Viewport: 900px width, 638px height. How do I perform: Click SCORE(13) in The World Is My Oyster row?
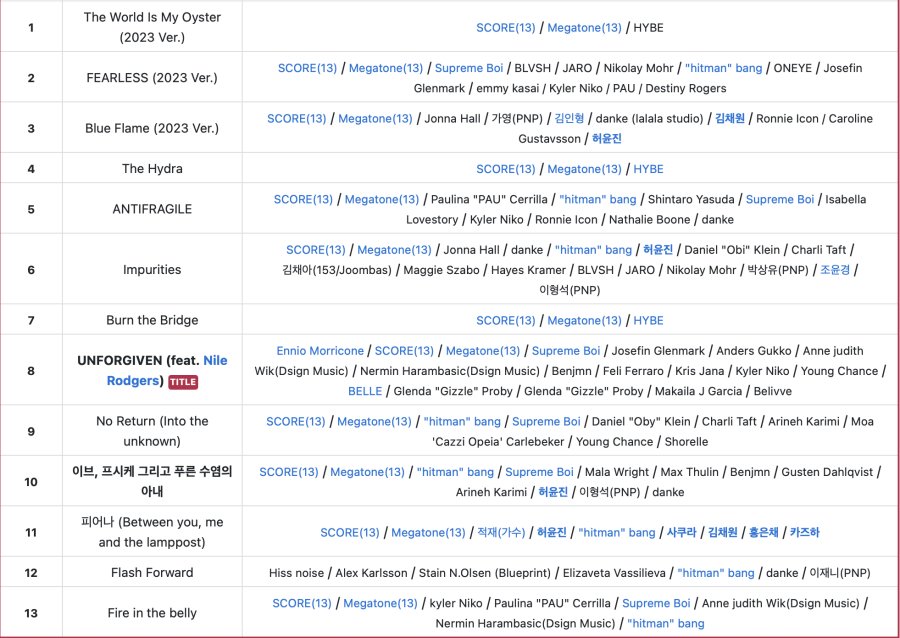(506, 28)
